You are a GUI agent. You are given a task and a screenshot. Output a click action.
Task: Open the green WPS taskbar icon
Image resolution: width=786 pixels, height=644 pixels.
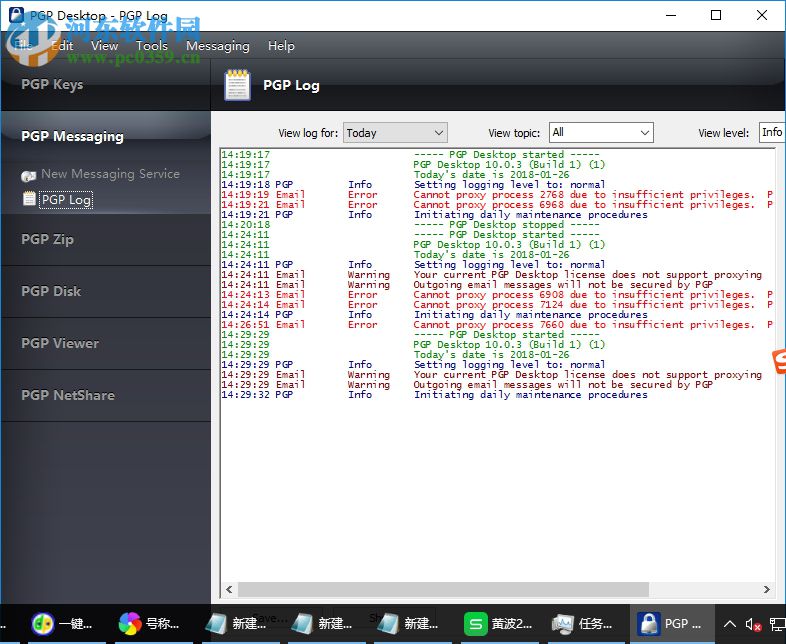pyautogui.click(x=475, y=624)
